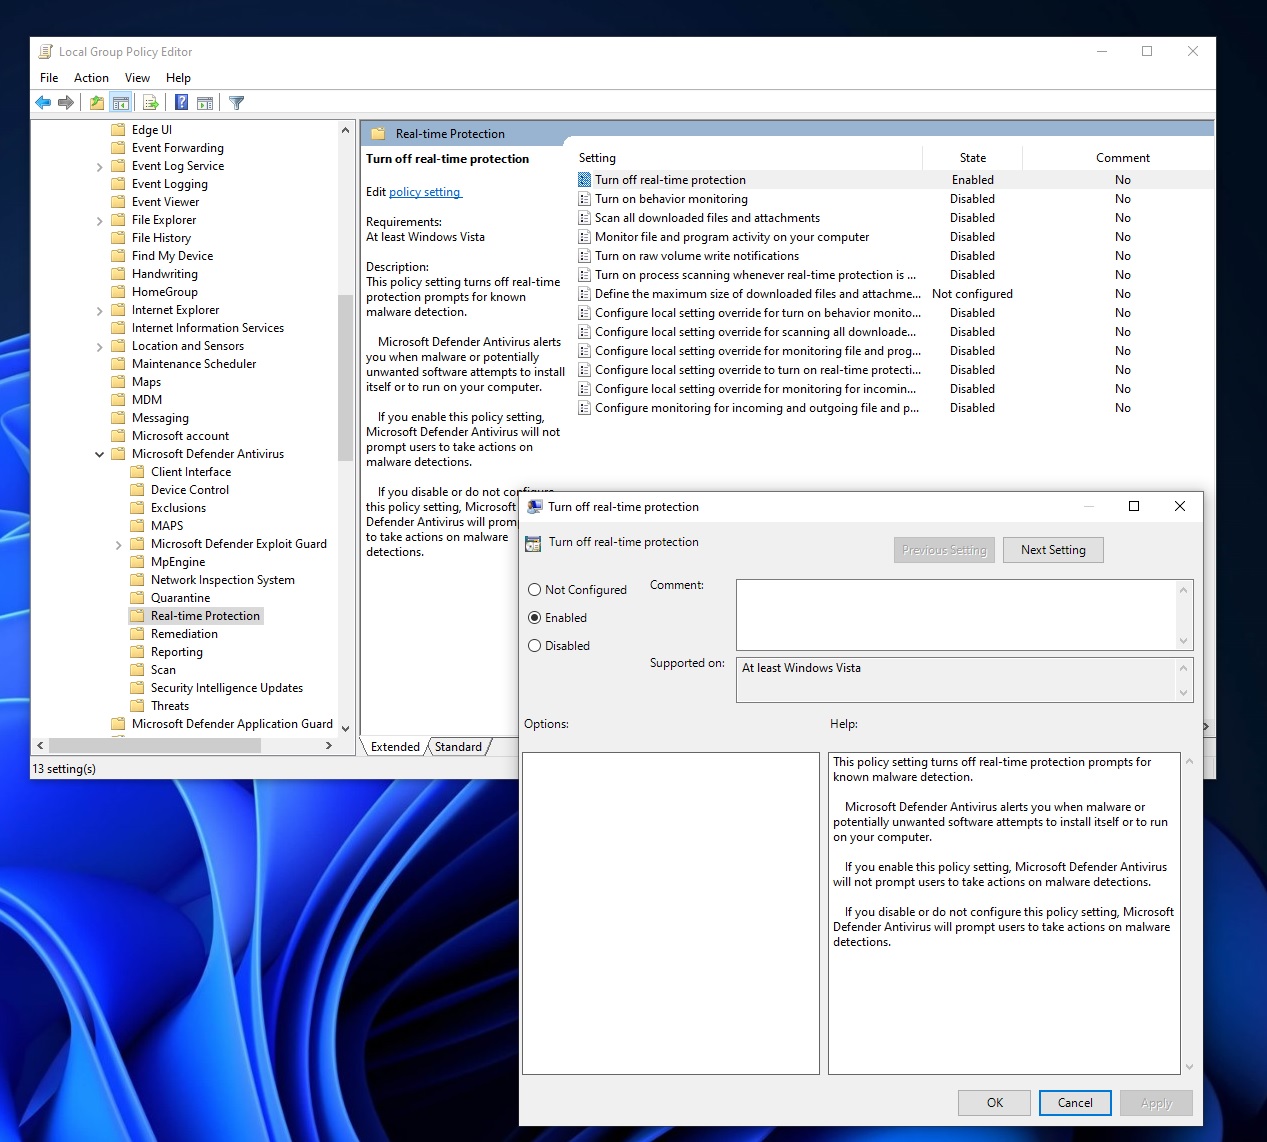Expand the Location and Sensors tree node
The image size is (1267, 1142).
[x=99, y=347]
